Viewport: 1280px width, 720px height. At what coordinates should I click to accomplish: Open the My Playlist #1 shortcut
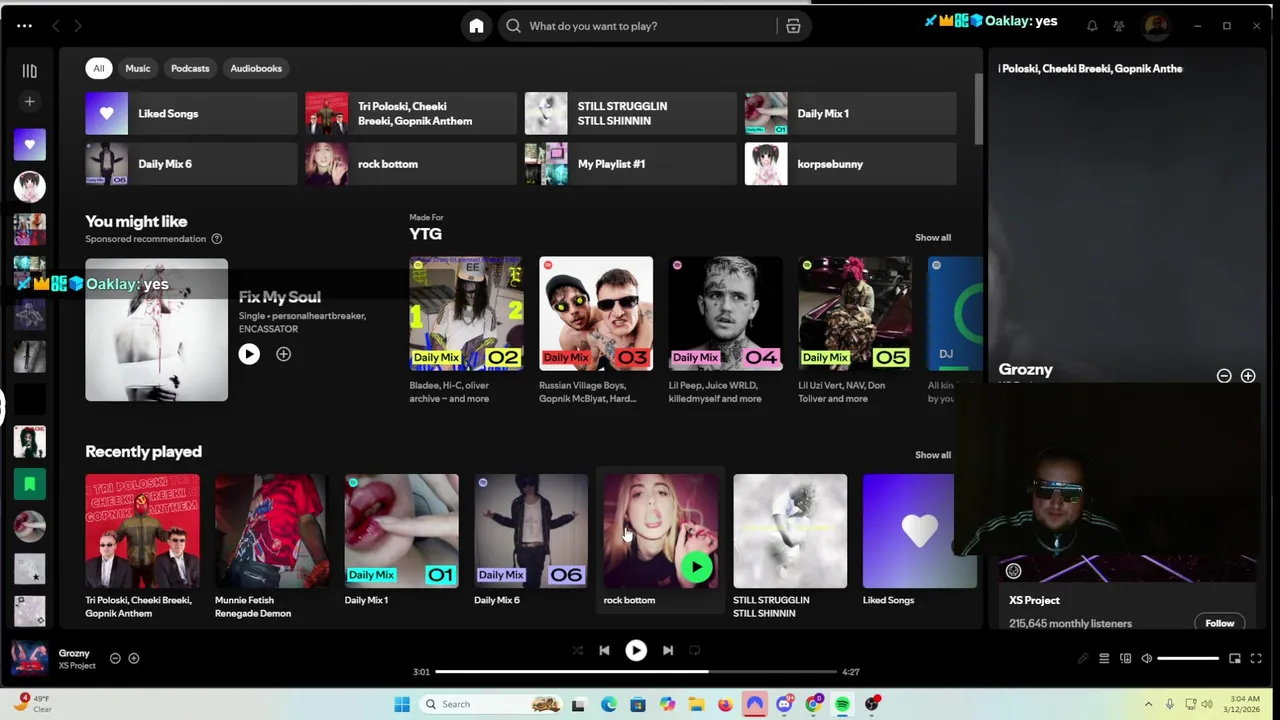(631, 164)
